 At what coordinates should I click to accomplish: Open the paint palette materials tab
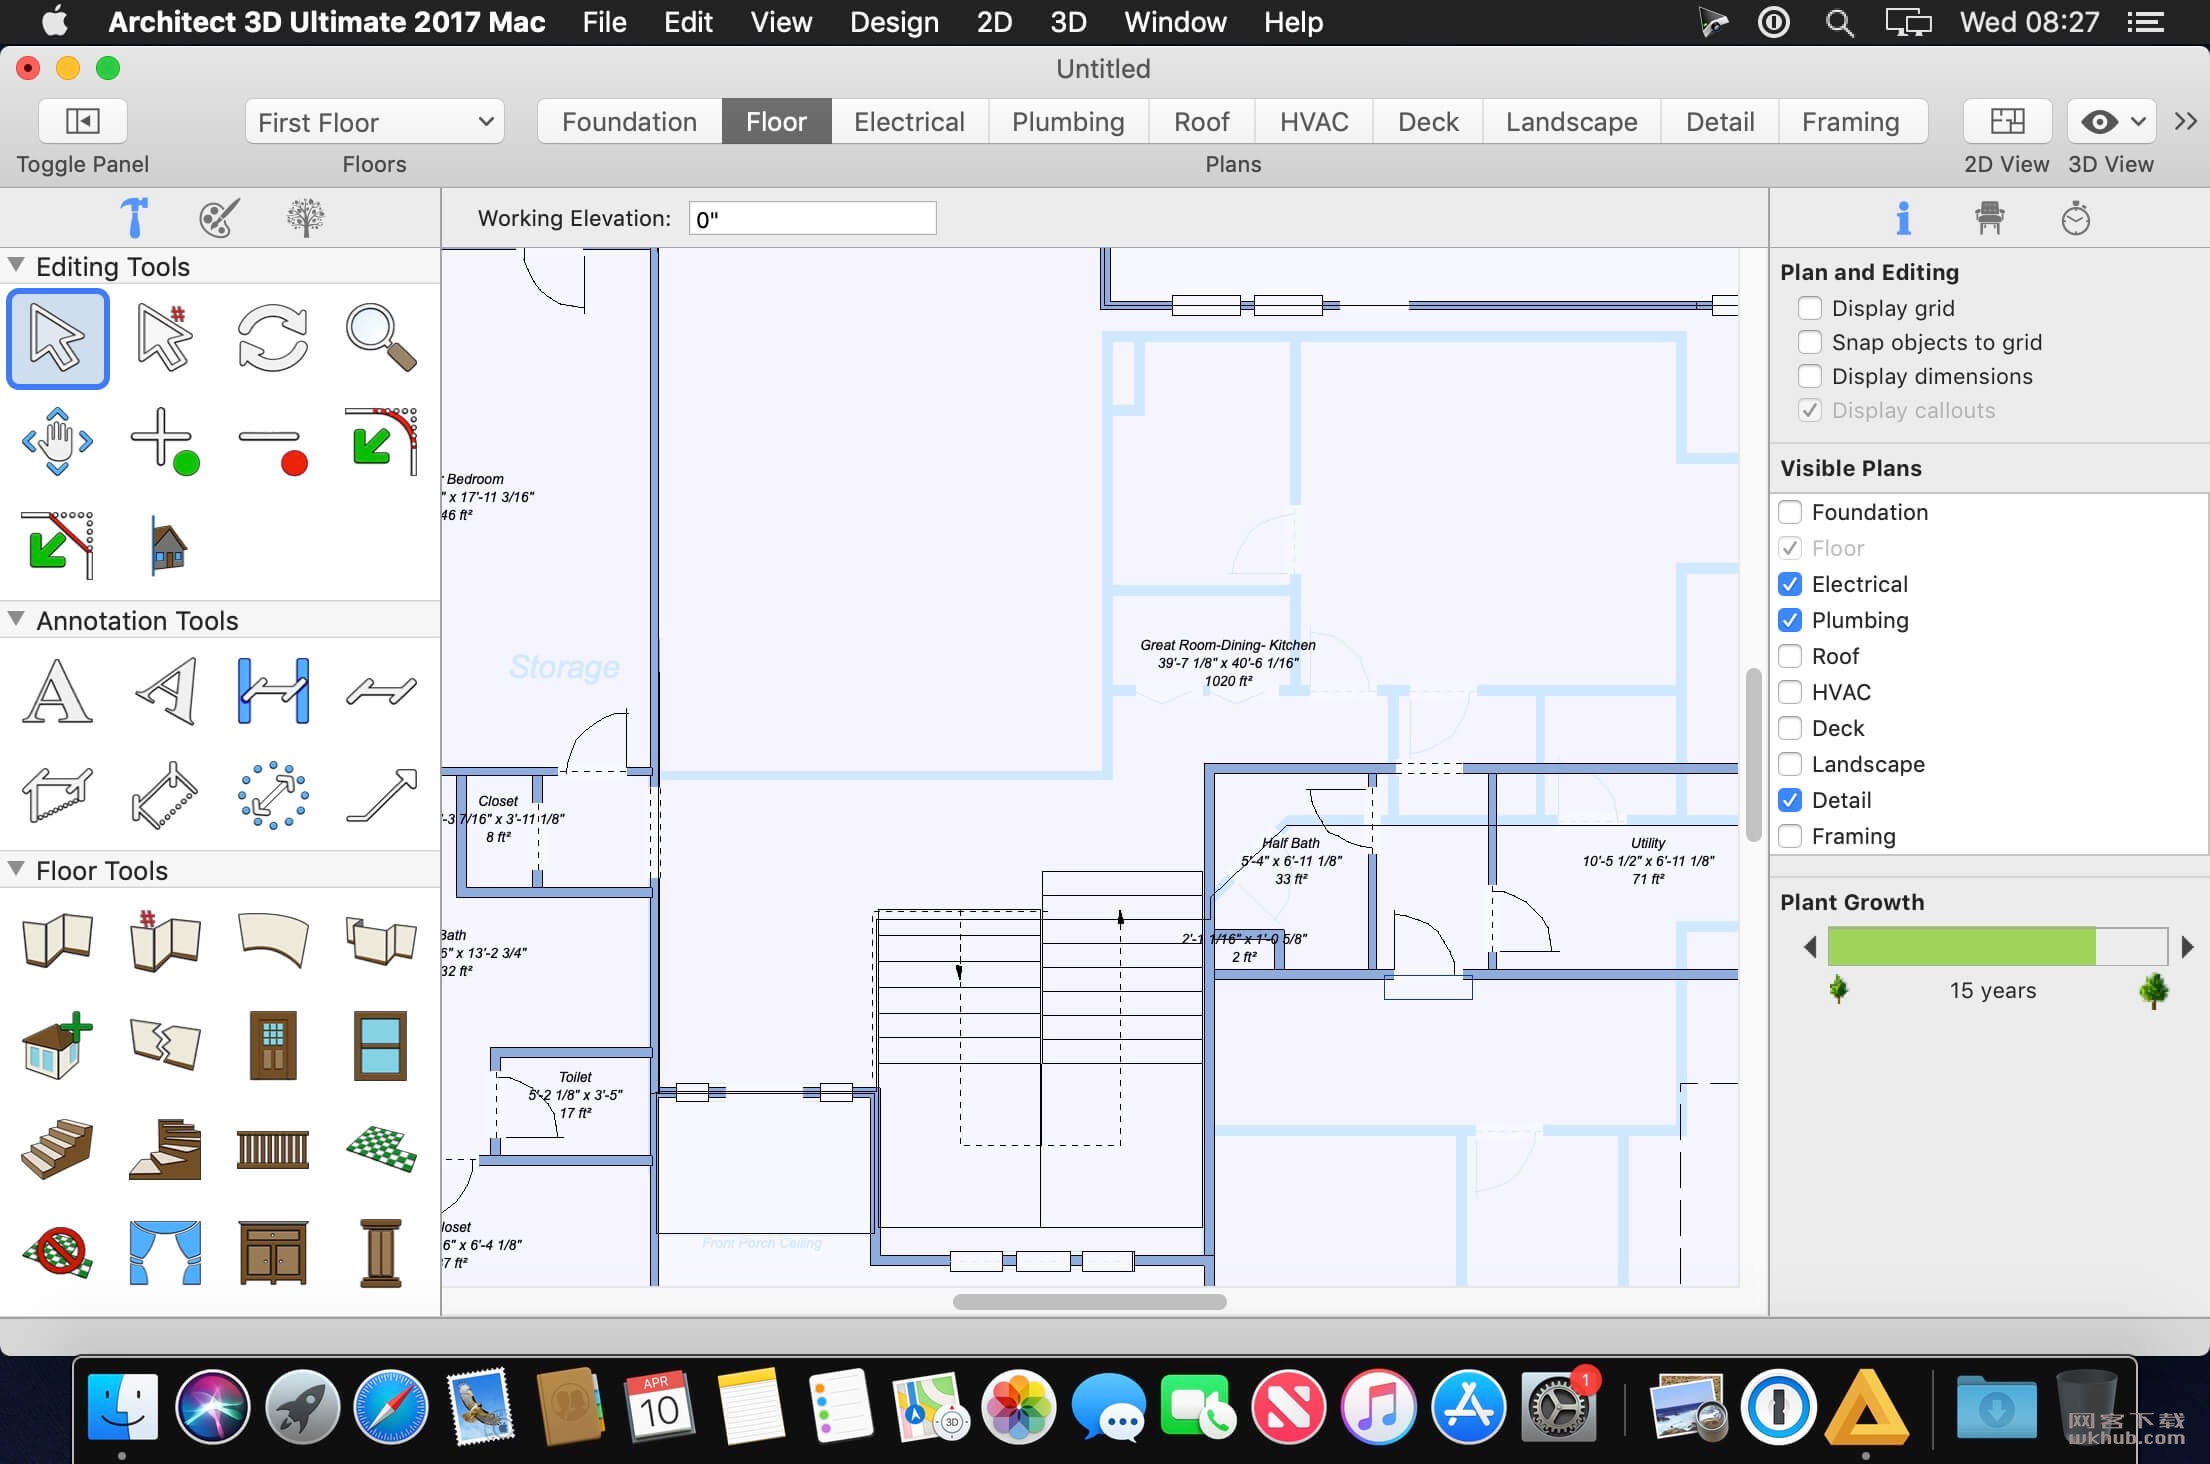[219, 217]
